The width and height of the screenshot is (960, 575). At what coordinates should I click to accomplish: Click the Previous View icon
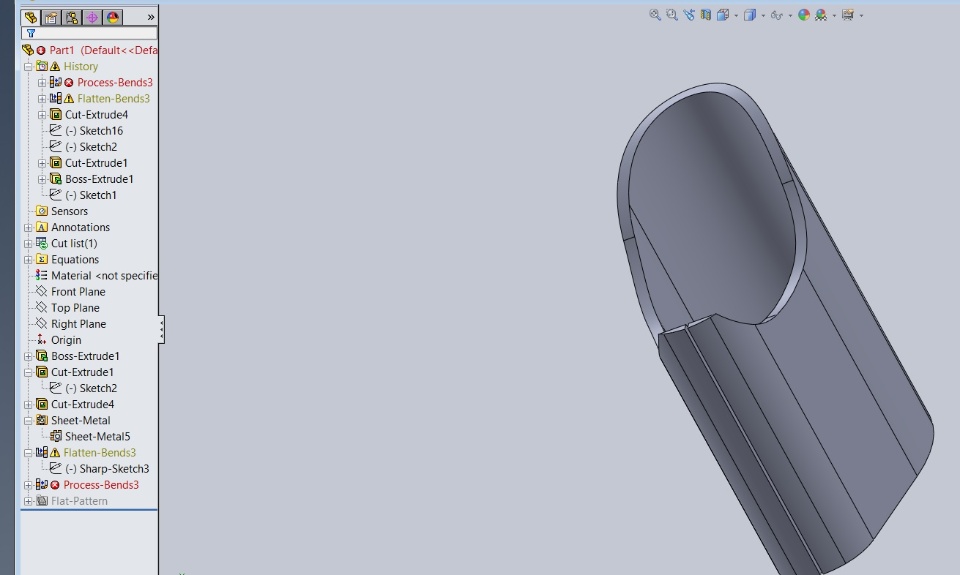[689, 15]
